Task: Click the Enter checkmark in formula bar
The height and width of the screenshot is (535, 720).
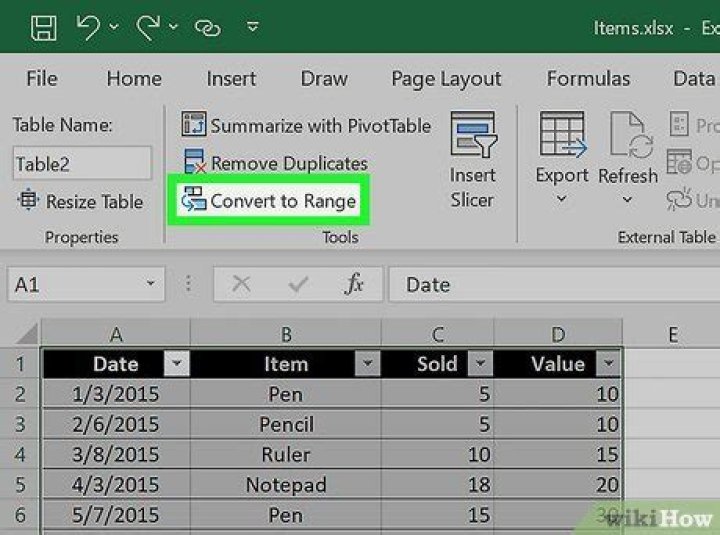Action: tap(298, 284)
